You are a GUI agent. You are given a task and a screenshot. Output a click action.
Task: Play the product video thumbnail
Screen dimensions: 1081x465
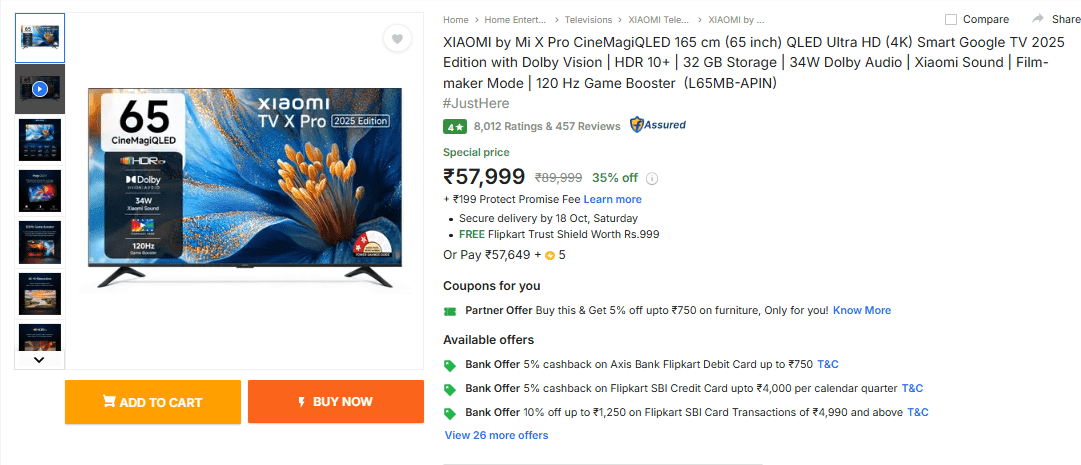click(x=40, y=89)
